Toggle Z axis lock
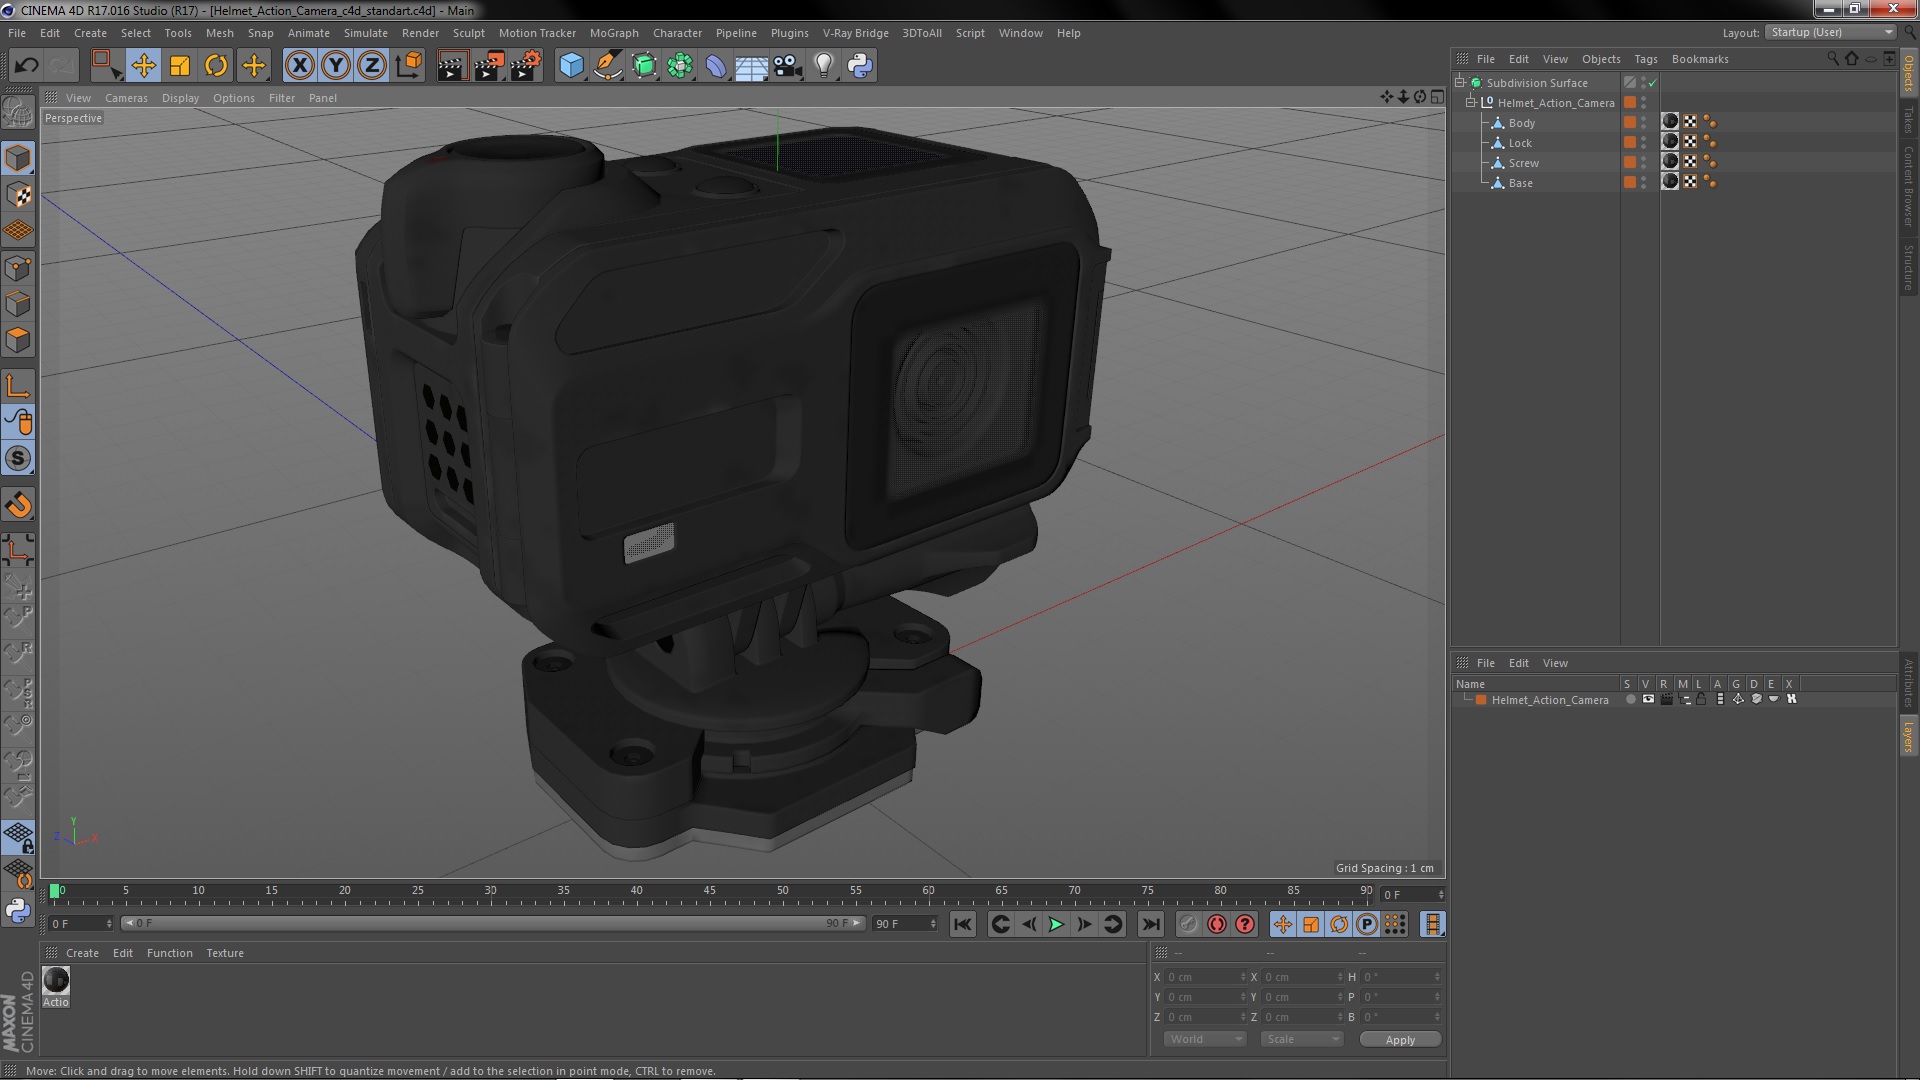 pyautogui.click(x=372, y=66)
